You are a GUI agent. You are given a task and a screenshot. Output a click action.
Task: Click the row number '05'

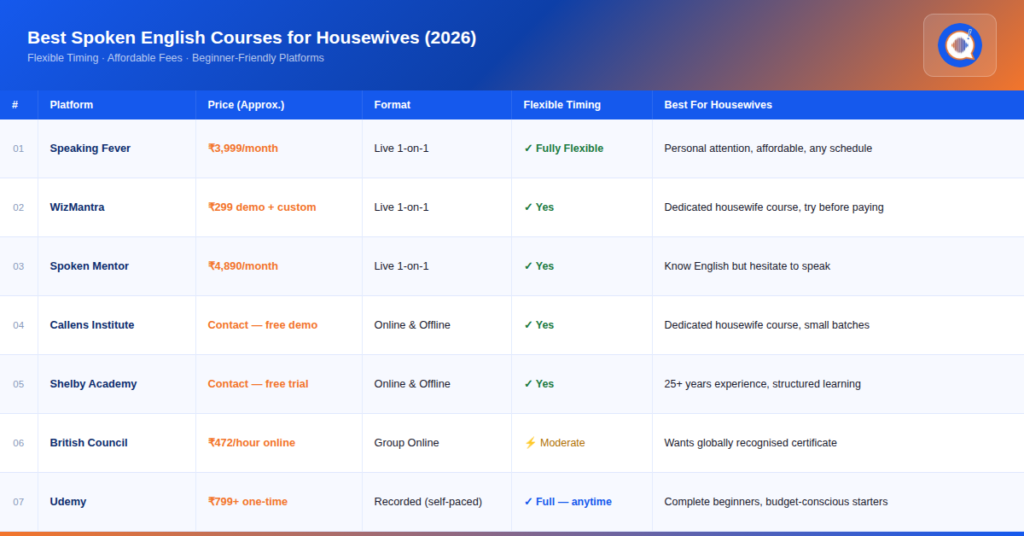[x=18, y=384]
